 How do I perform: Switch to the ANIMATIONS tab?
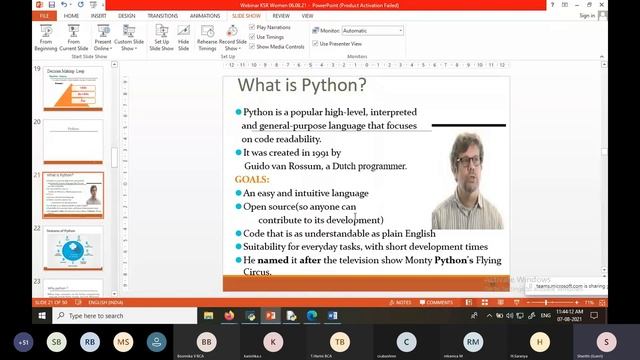tap(205, 16)
